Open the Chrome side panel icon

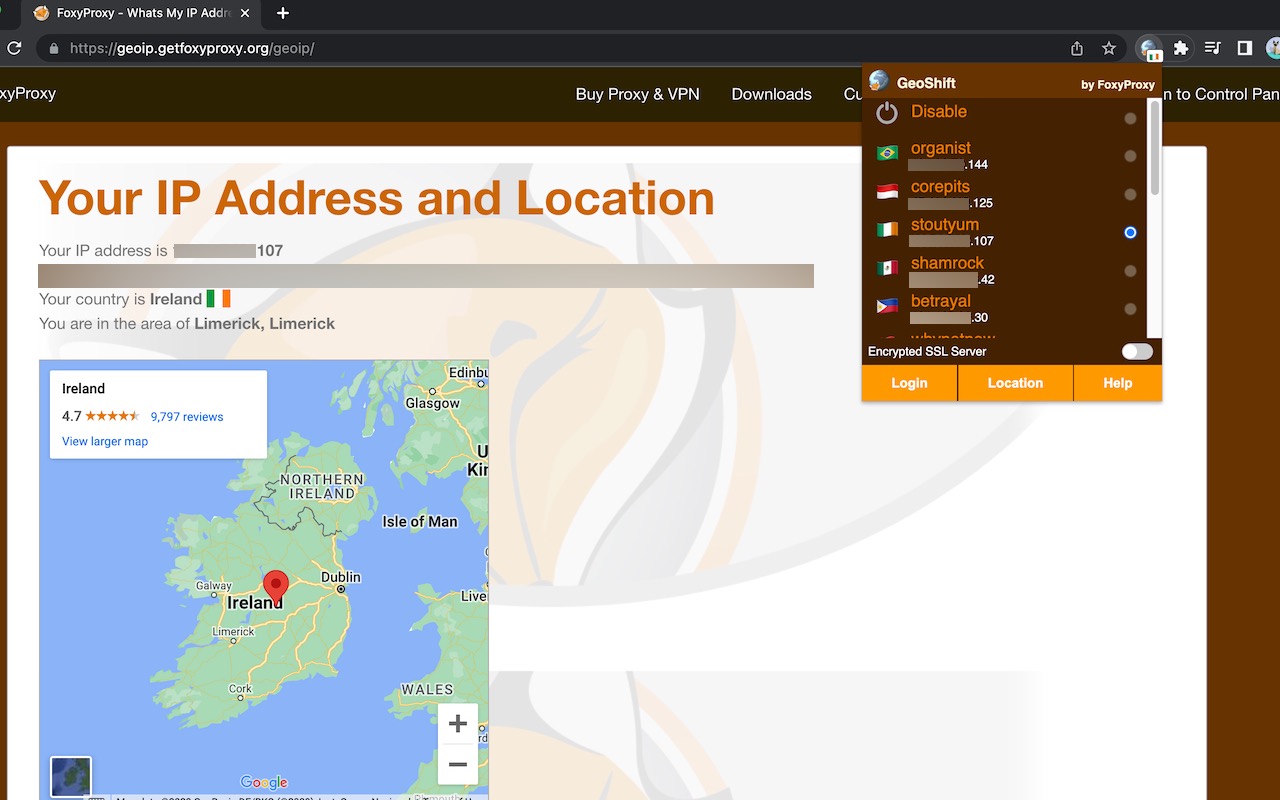1245,48
